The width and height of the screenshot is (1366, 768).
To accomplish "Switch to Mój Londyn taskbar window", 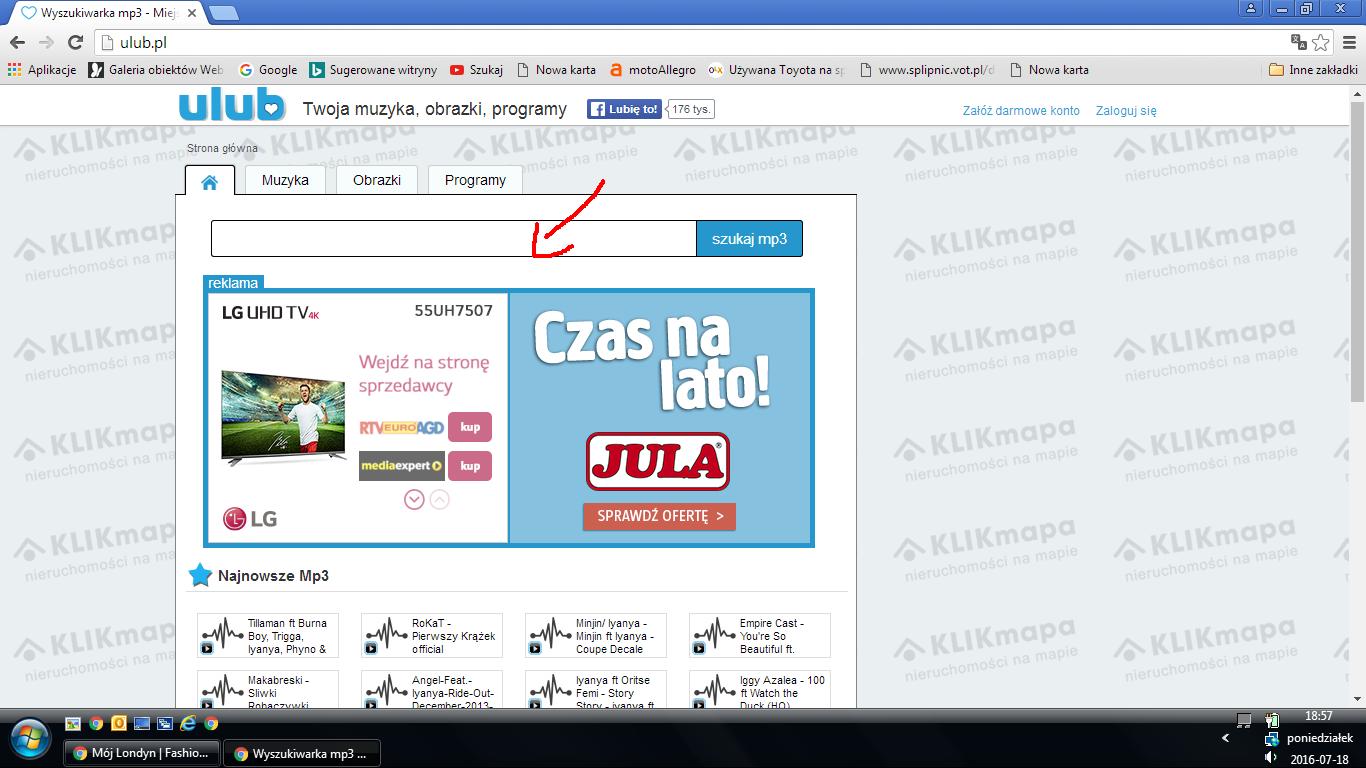I will [x=140, y=753].
